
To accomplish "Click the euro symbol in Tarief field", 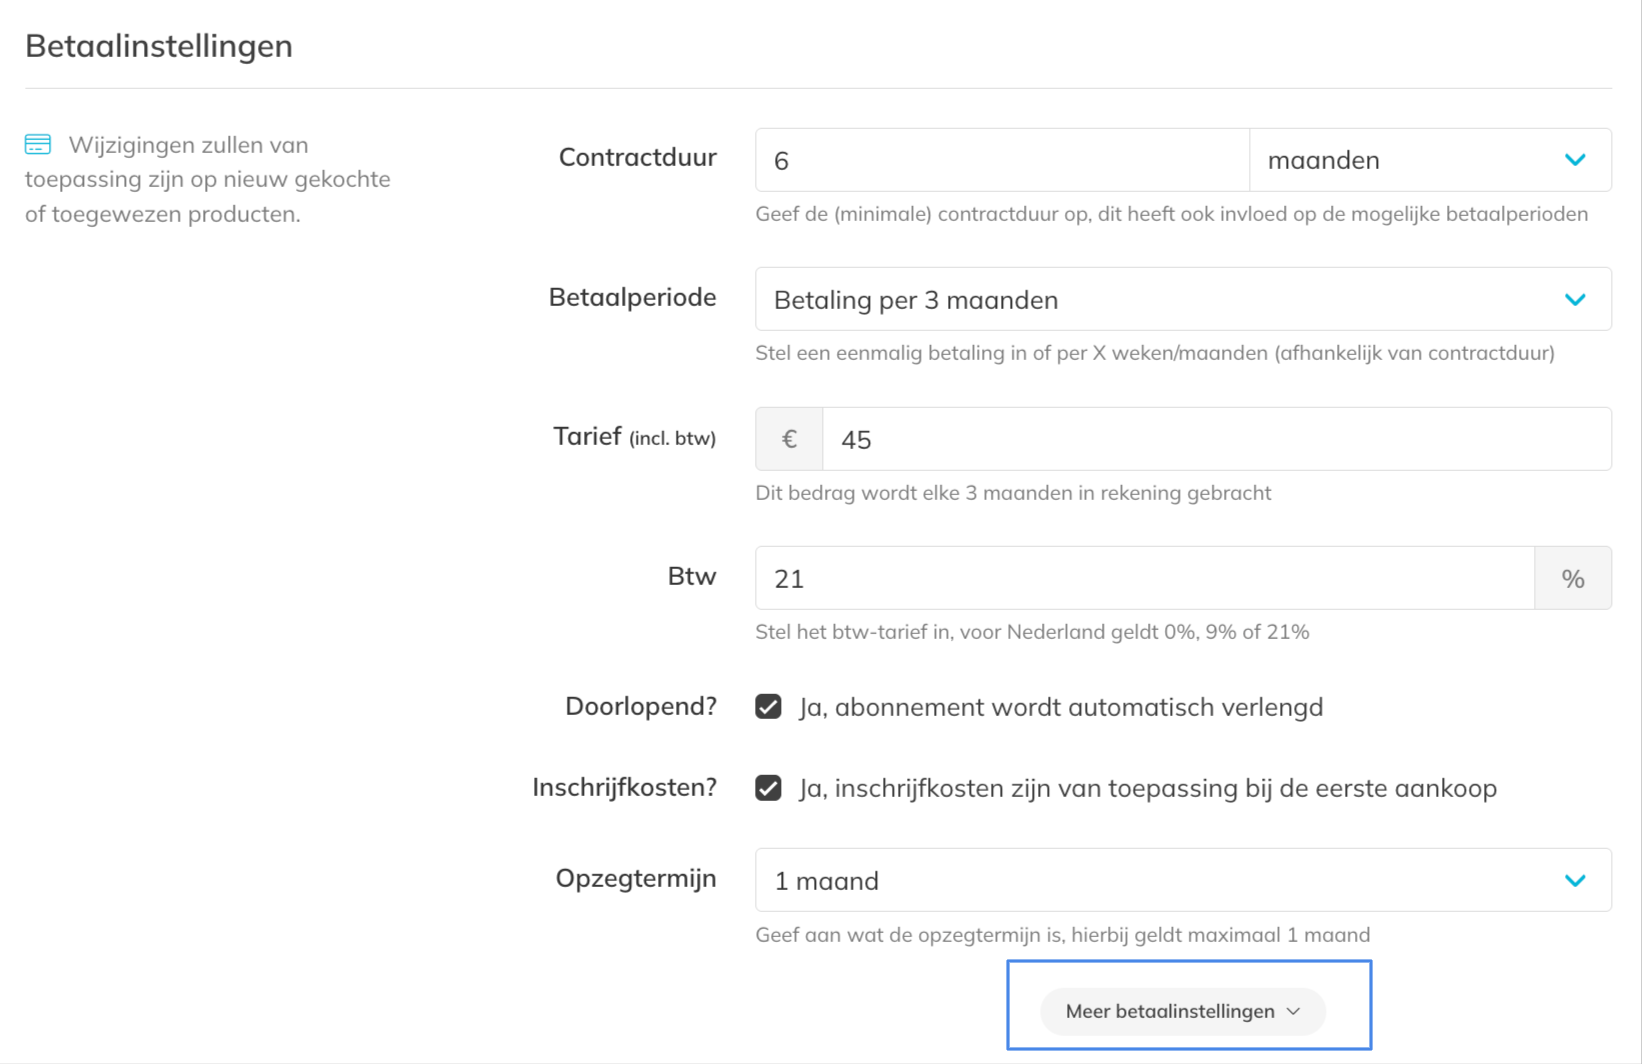I will coord(789,439).
